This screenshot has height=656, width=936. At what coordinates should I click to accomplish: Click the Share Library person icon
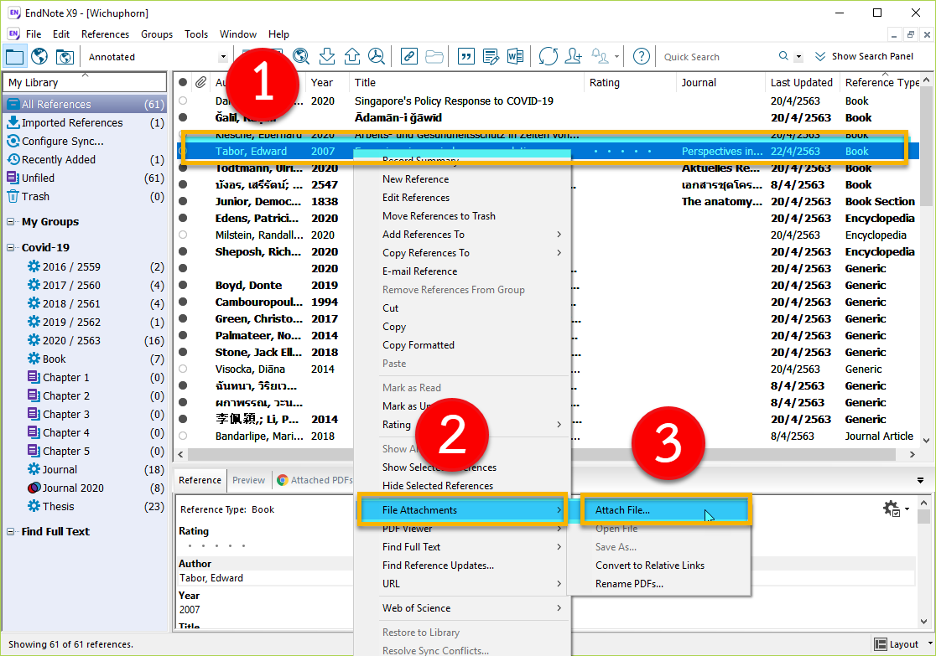click(x=574, y=56)
